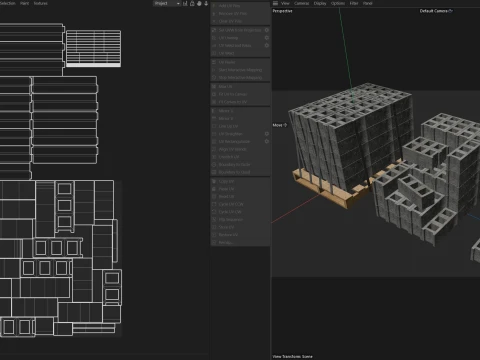The width and height of the screenshot is (480, 360).
Task: Click the Paste UV icon
Action: (x=214, y=189)
